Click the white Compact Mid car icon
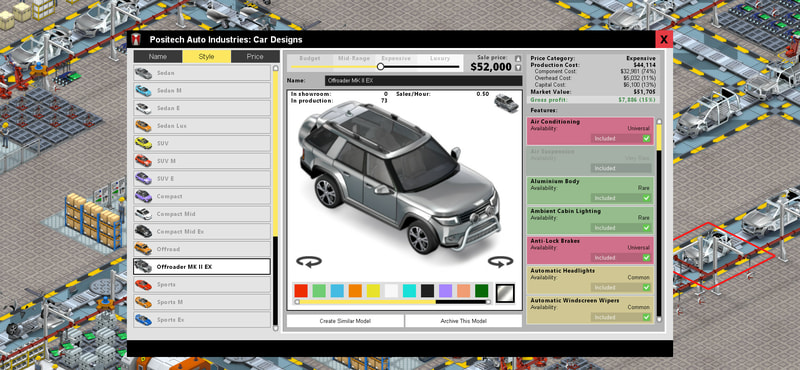800x370 pixels. point(143,214)
